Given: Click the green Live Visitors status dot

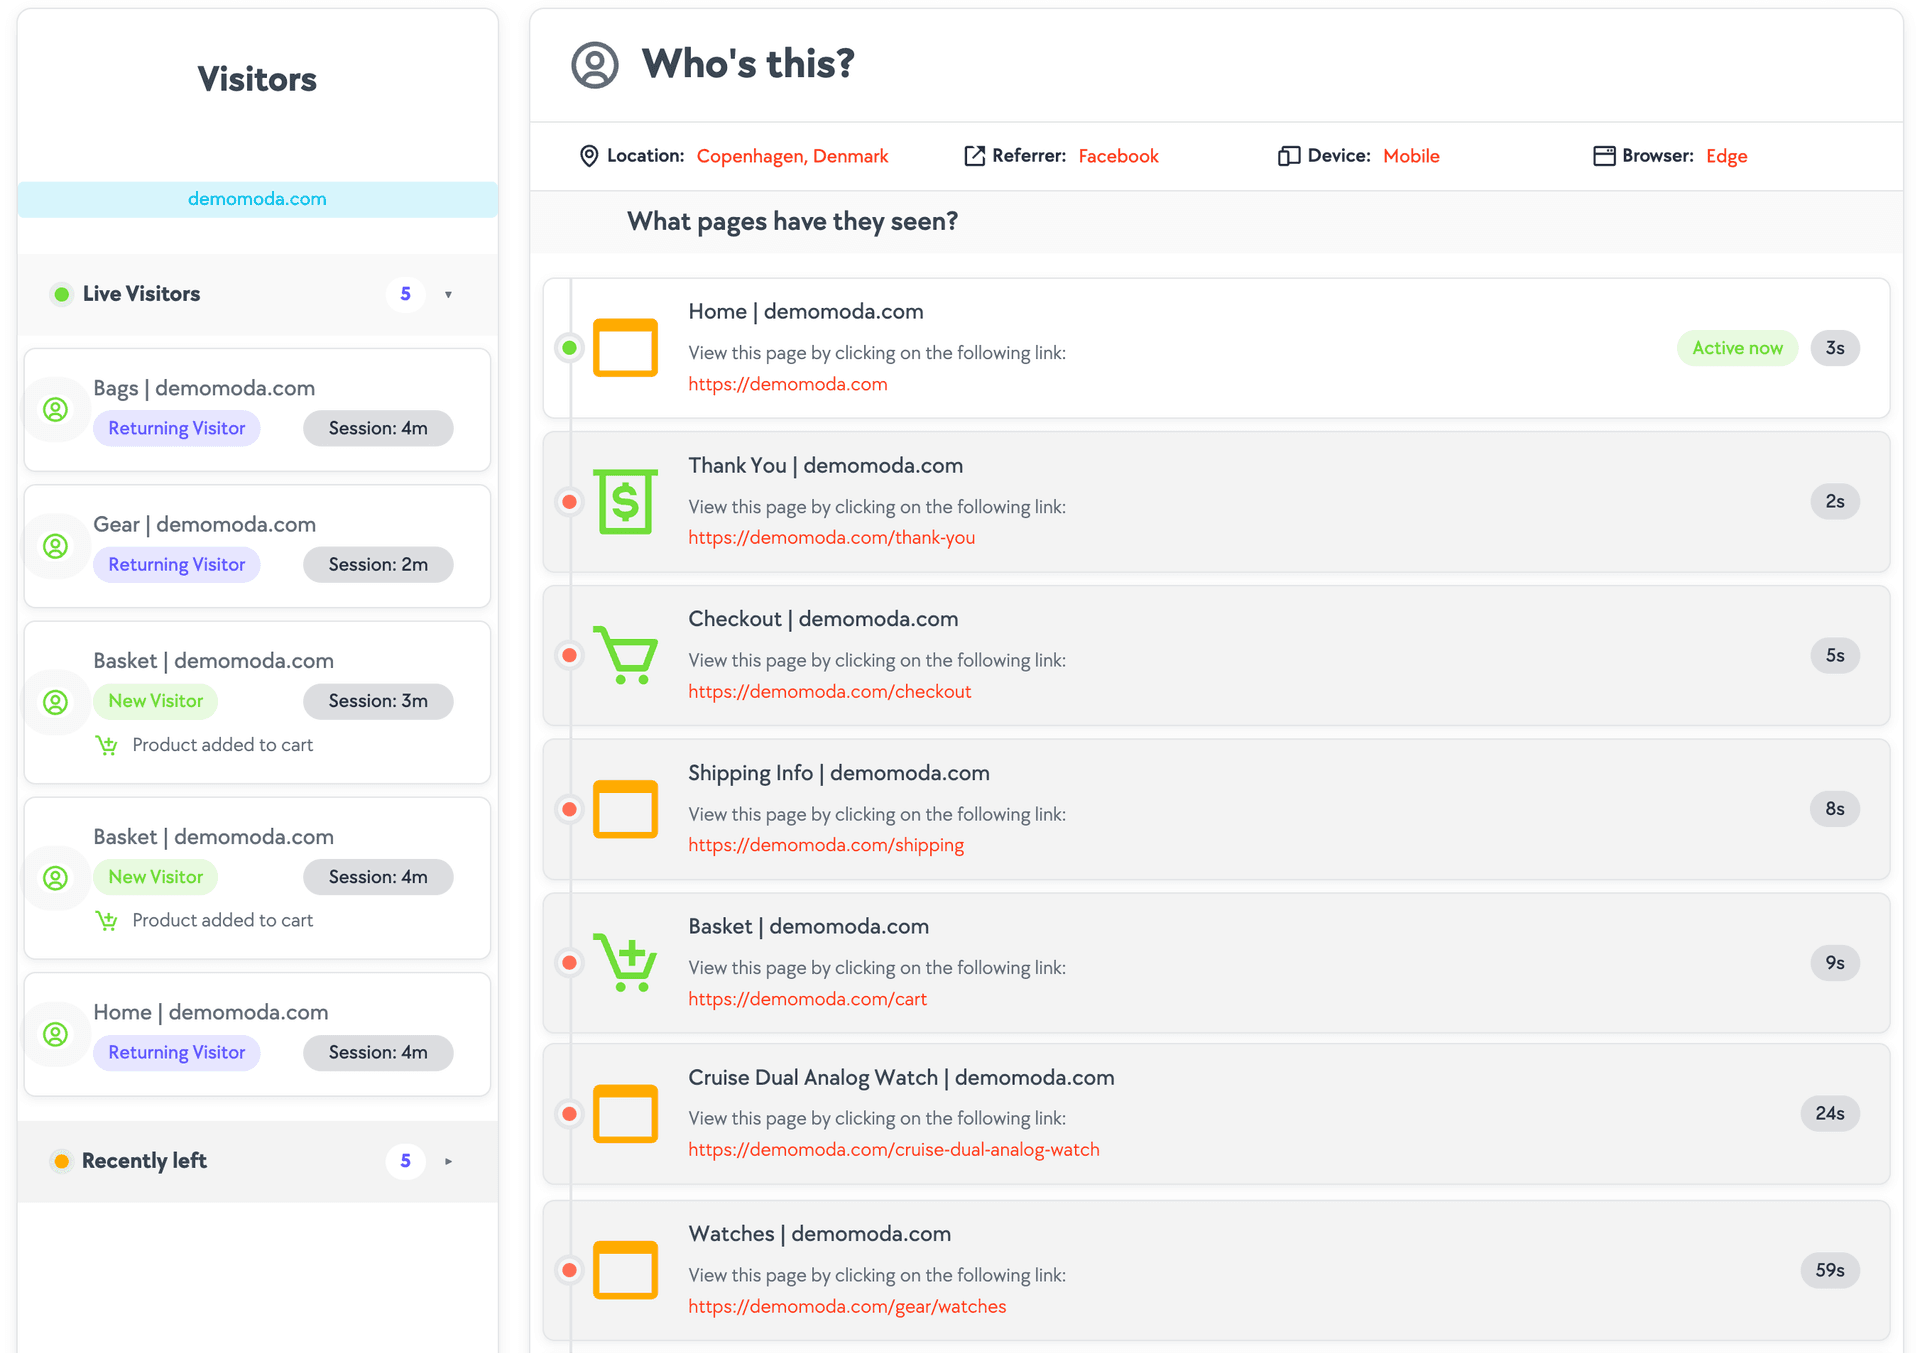Looking at the screenshot, I should (x=62, y=294).
